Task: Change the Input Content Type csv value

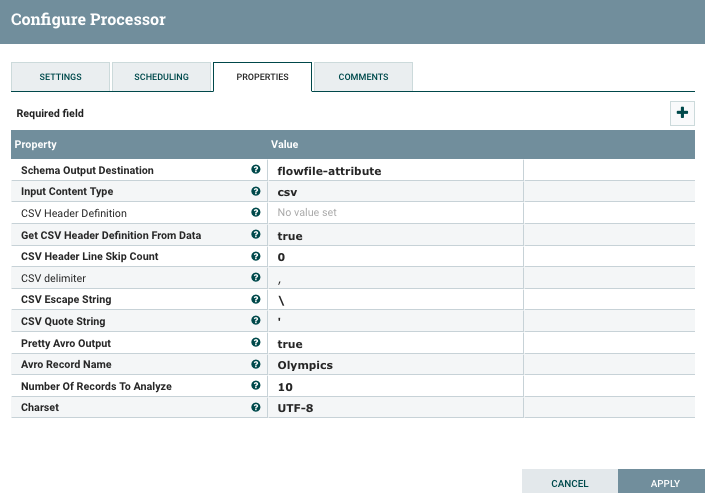Action: 398,192
